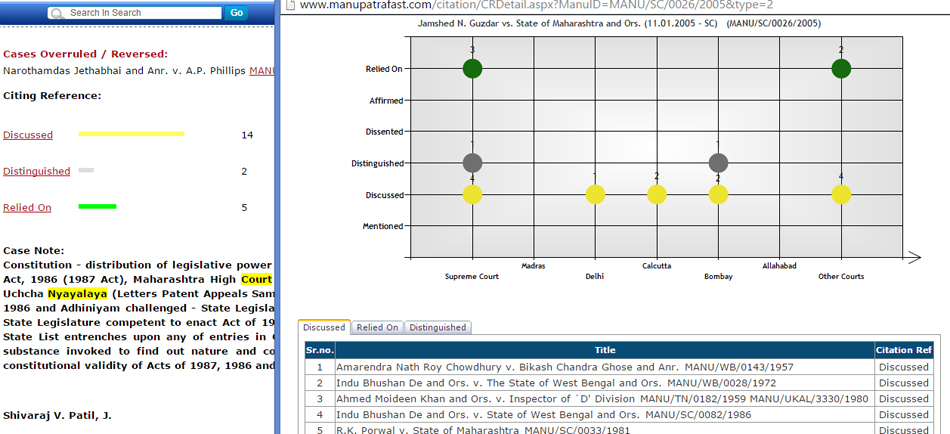This screenshot has width=950, height=434.
Task: Click the address bar URL text
Action: point(536,5)
